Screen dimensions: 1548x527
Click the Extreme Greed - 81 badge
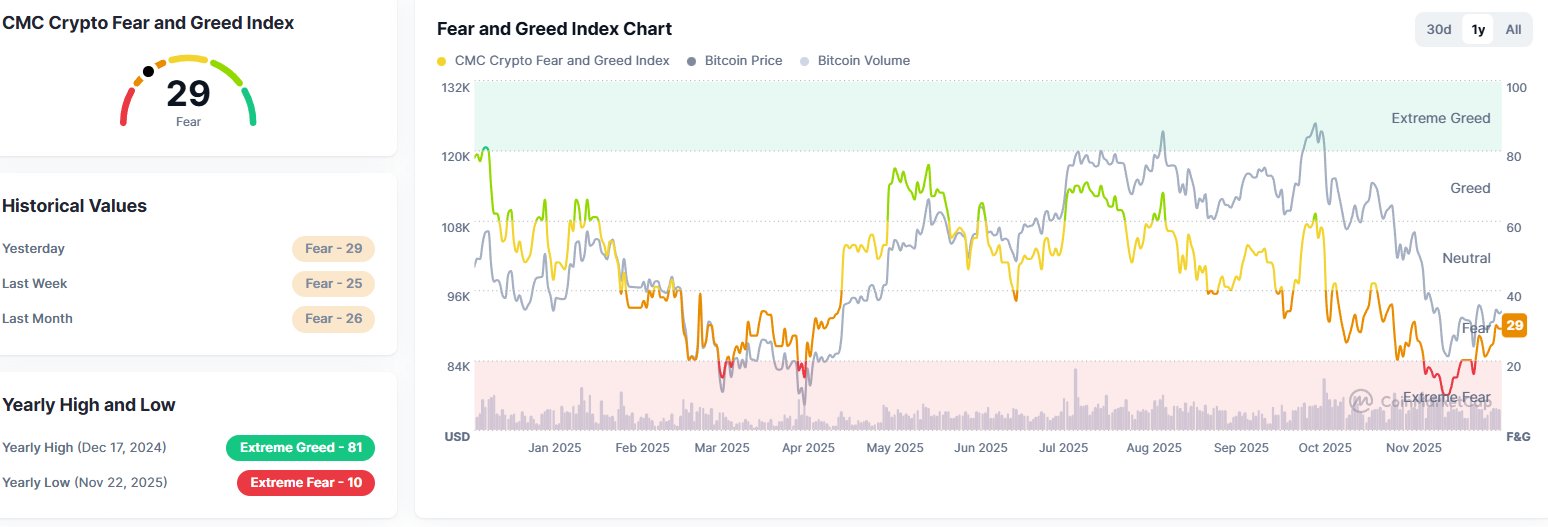click(x=300, y=447)
